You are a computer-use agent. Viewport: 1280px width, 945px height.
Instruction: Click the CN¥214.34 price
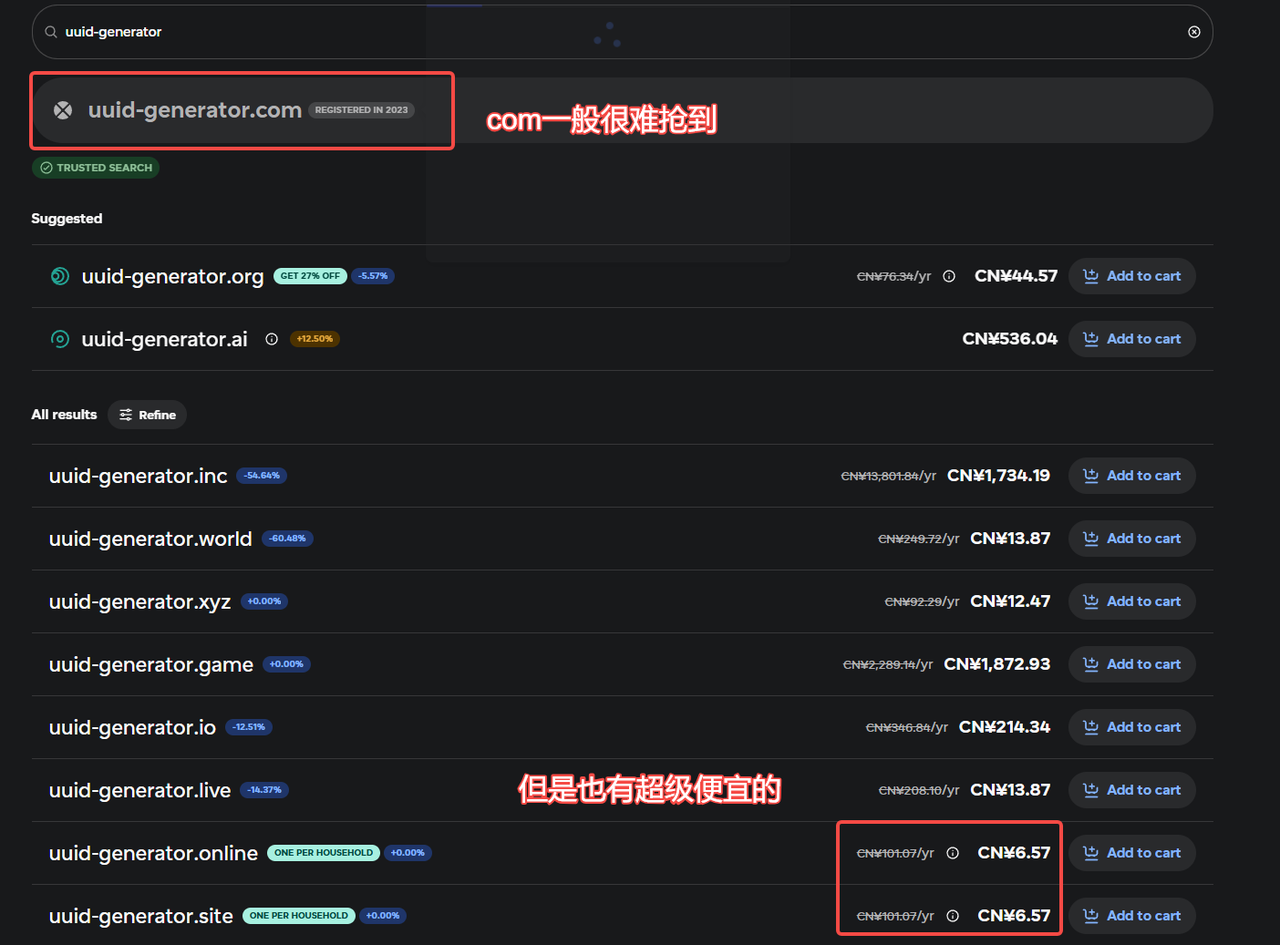coord(1005,727)
